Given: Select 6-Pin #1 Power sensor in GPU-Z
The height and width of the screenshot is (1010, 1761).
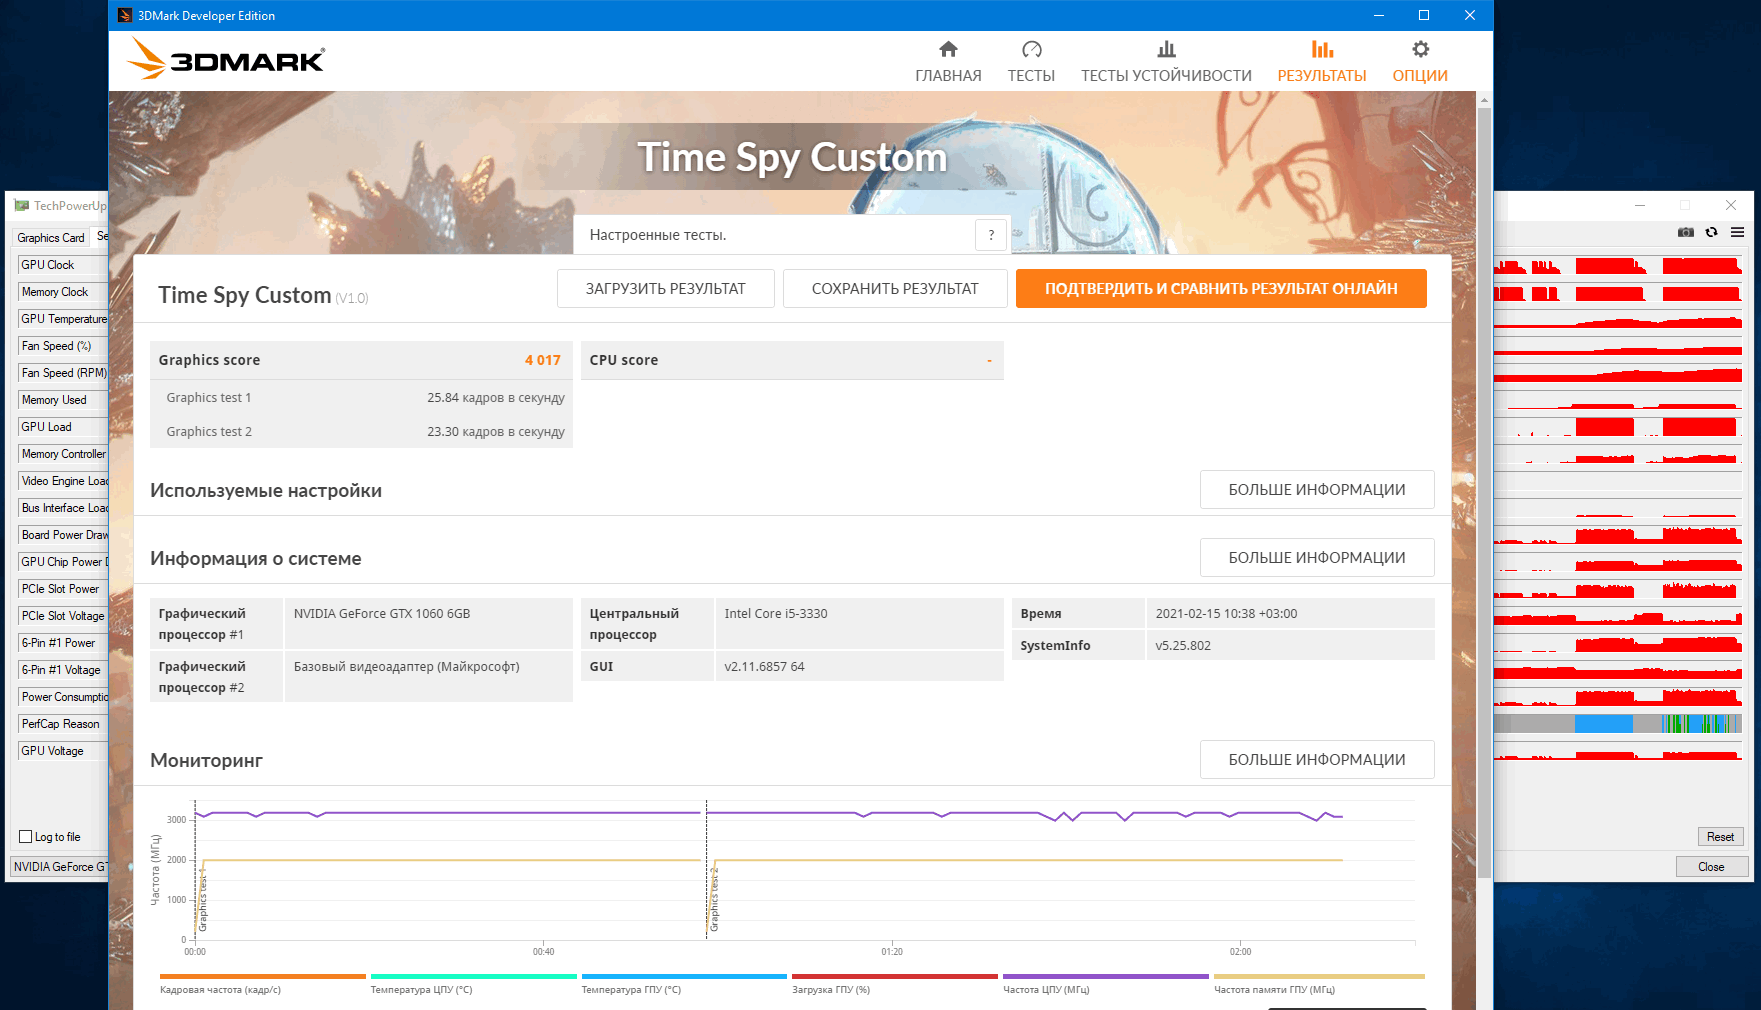Looking at the screenshot, I should pos(63,643).
